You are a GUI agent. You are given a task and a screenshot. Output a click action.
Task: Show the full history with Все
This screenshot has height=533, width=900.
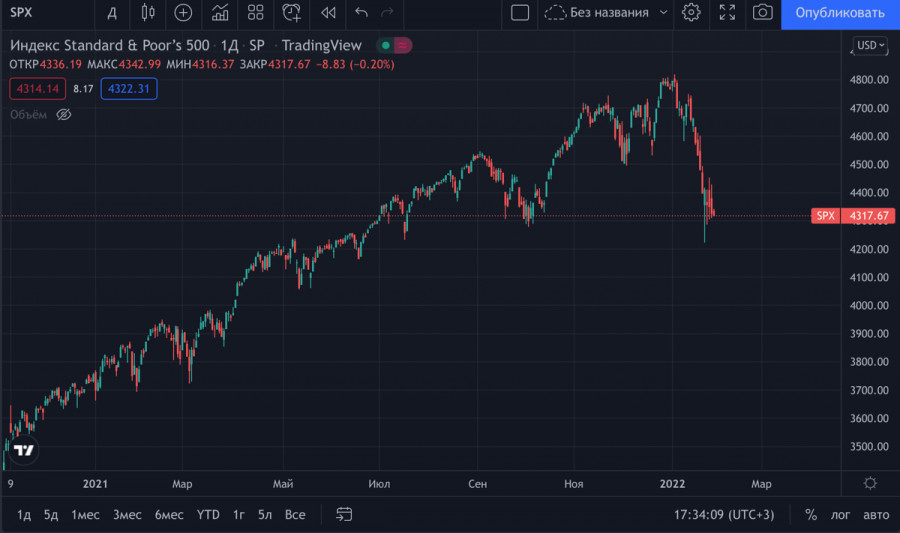click(295, 515)
